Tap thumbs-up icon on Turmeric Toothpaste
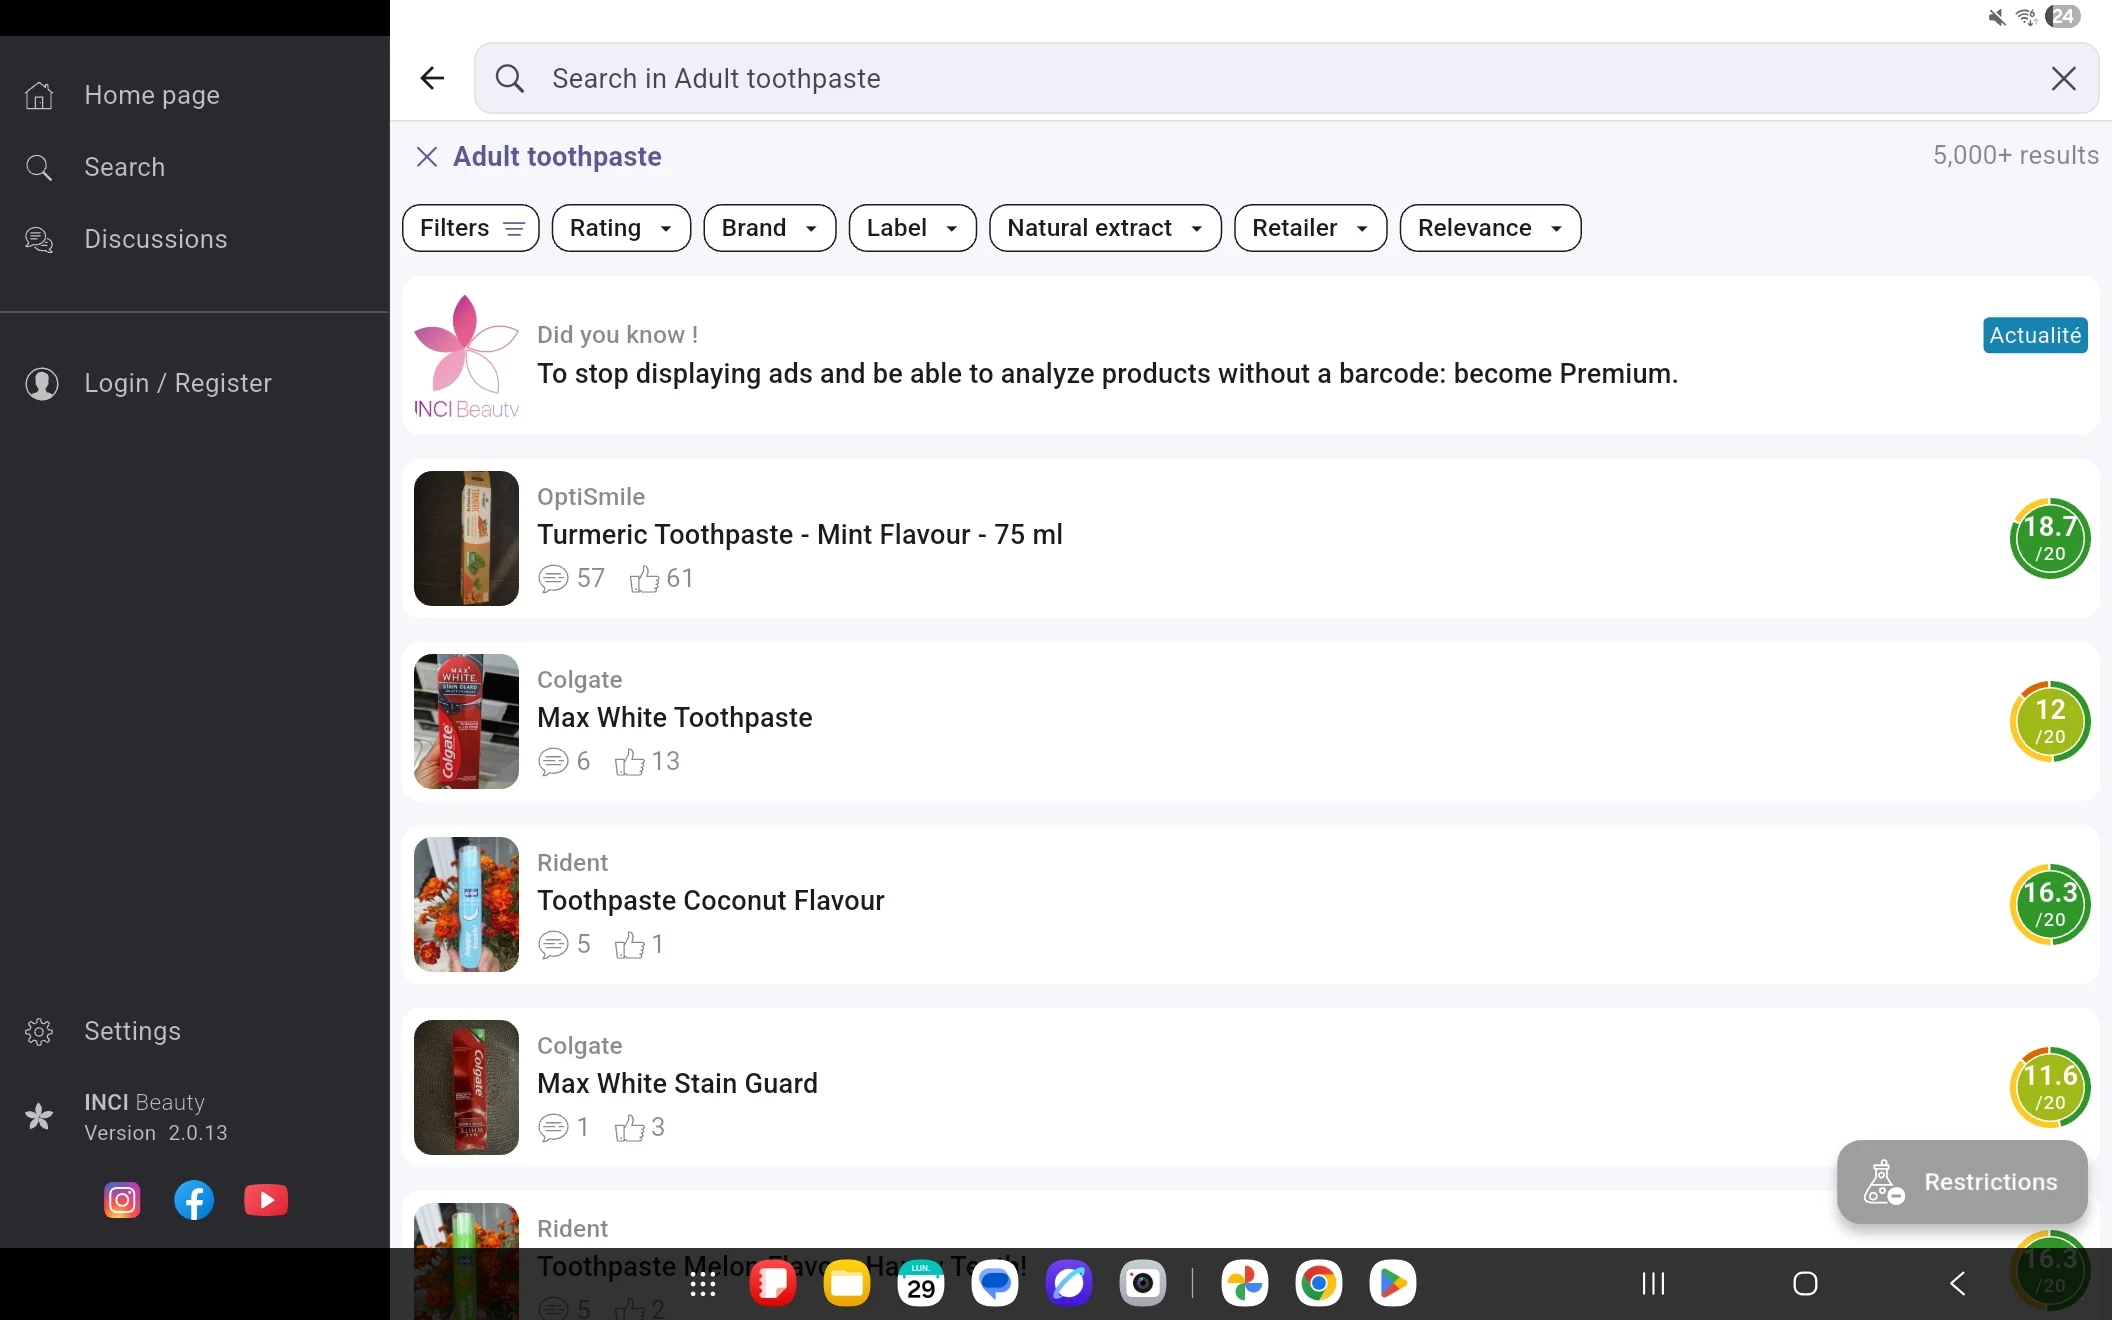 [x=644, y=579]
